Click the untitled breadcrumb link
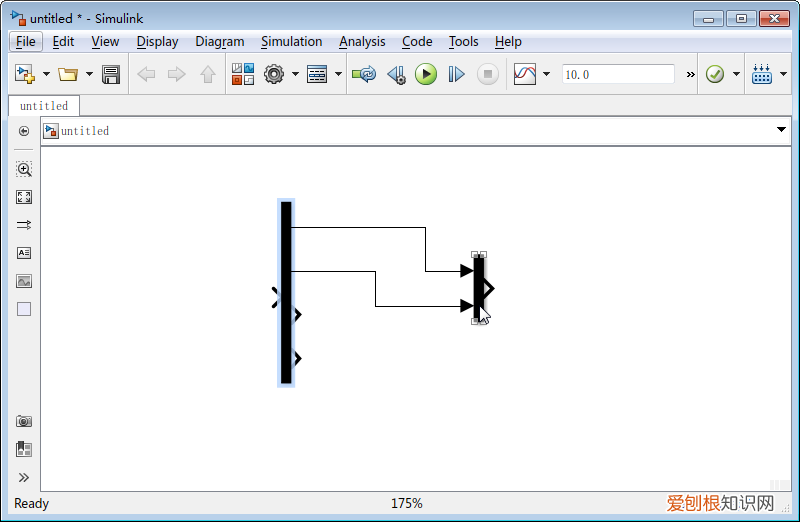800x522 pixels. click(x=85, y=131)
